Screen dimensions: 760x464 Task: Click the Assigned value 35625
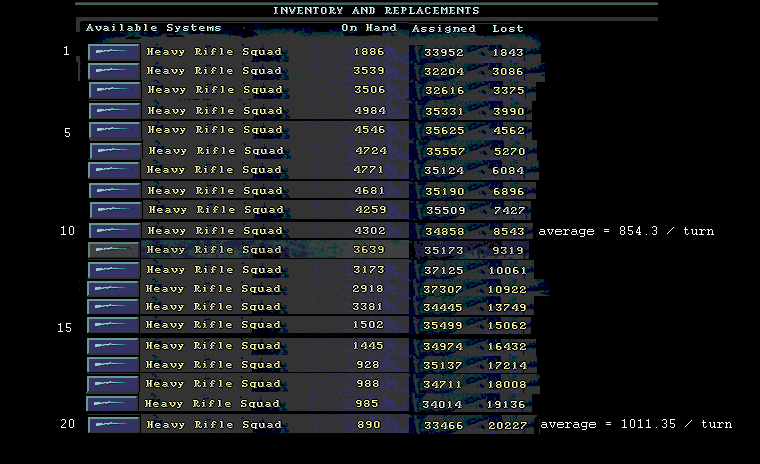(444, 131)
